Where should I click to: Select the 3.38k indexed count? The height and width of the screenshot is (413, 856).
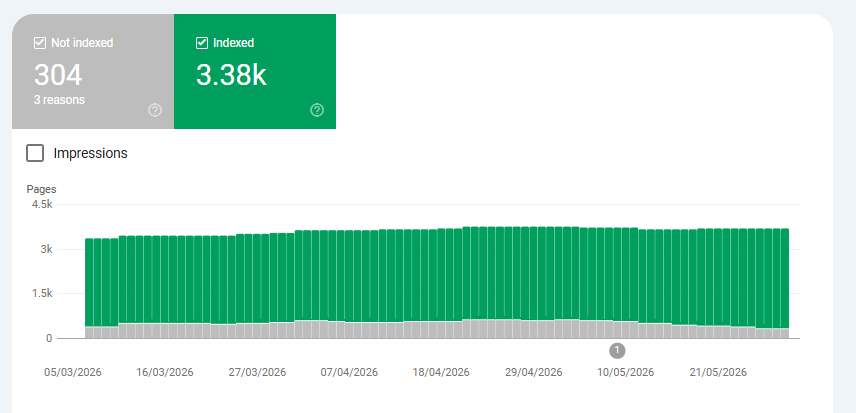(231, 75)
